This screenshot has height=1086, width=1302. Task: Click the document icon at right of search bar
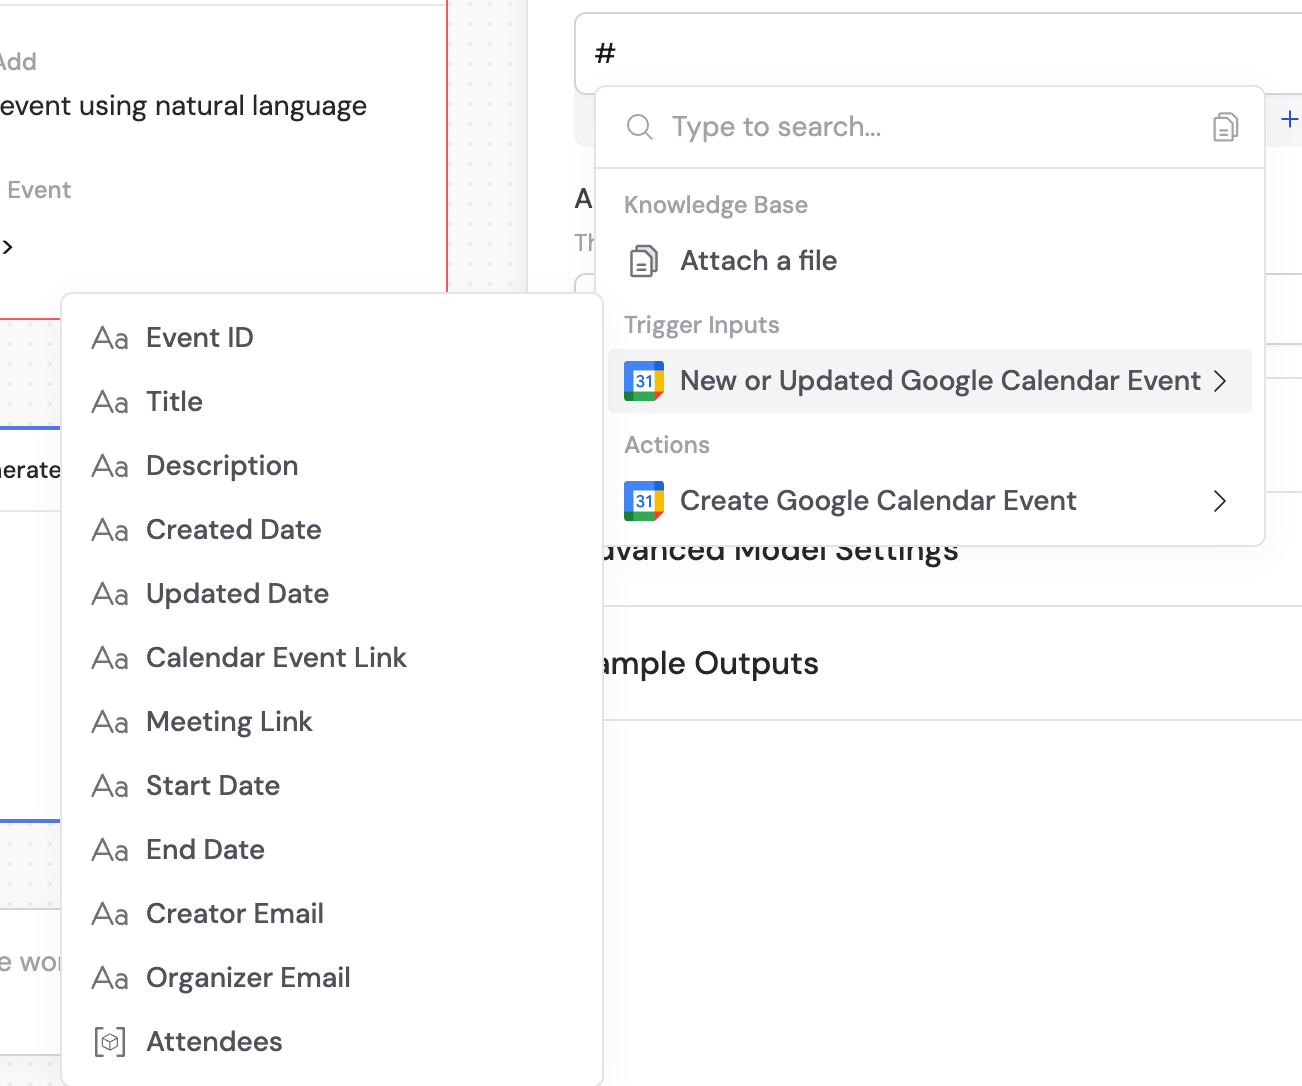[x=1225, y=127]
